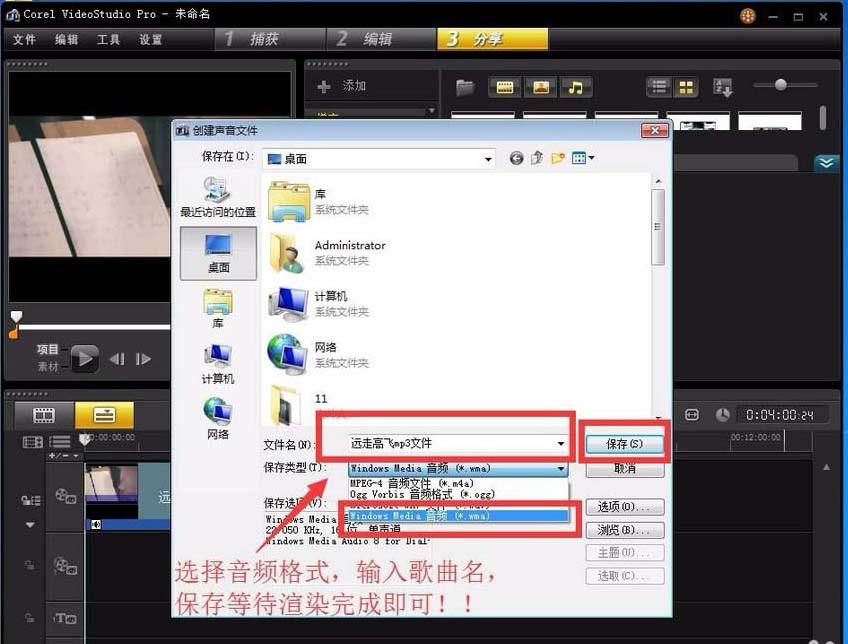Select the music library icon in the media panel
Viewport: 848px width, 644px height.
pyautogui.click(x=577, y=87)
